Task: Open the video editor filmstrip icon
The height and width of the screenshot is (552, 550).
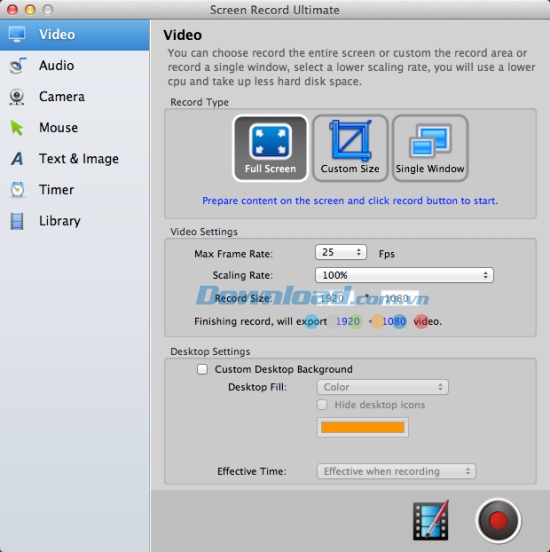Action: coord(431,520)
